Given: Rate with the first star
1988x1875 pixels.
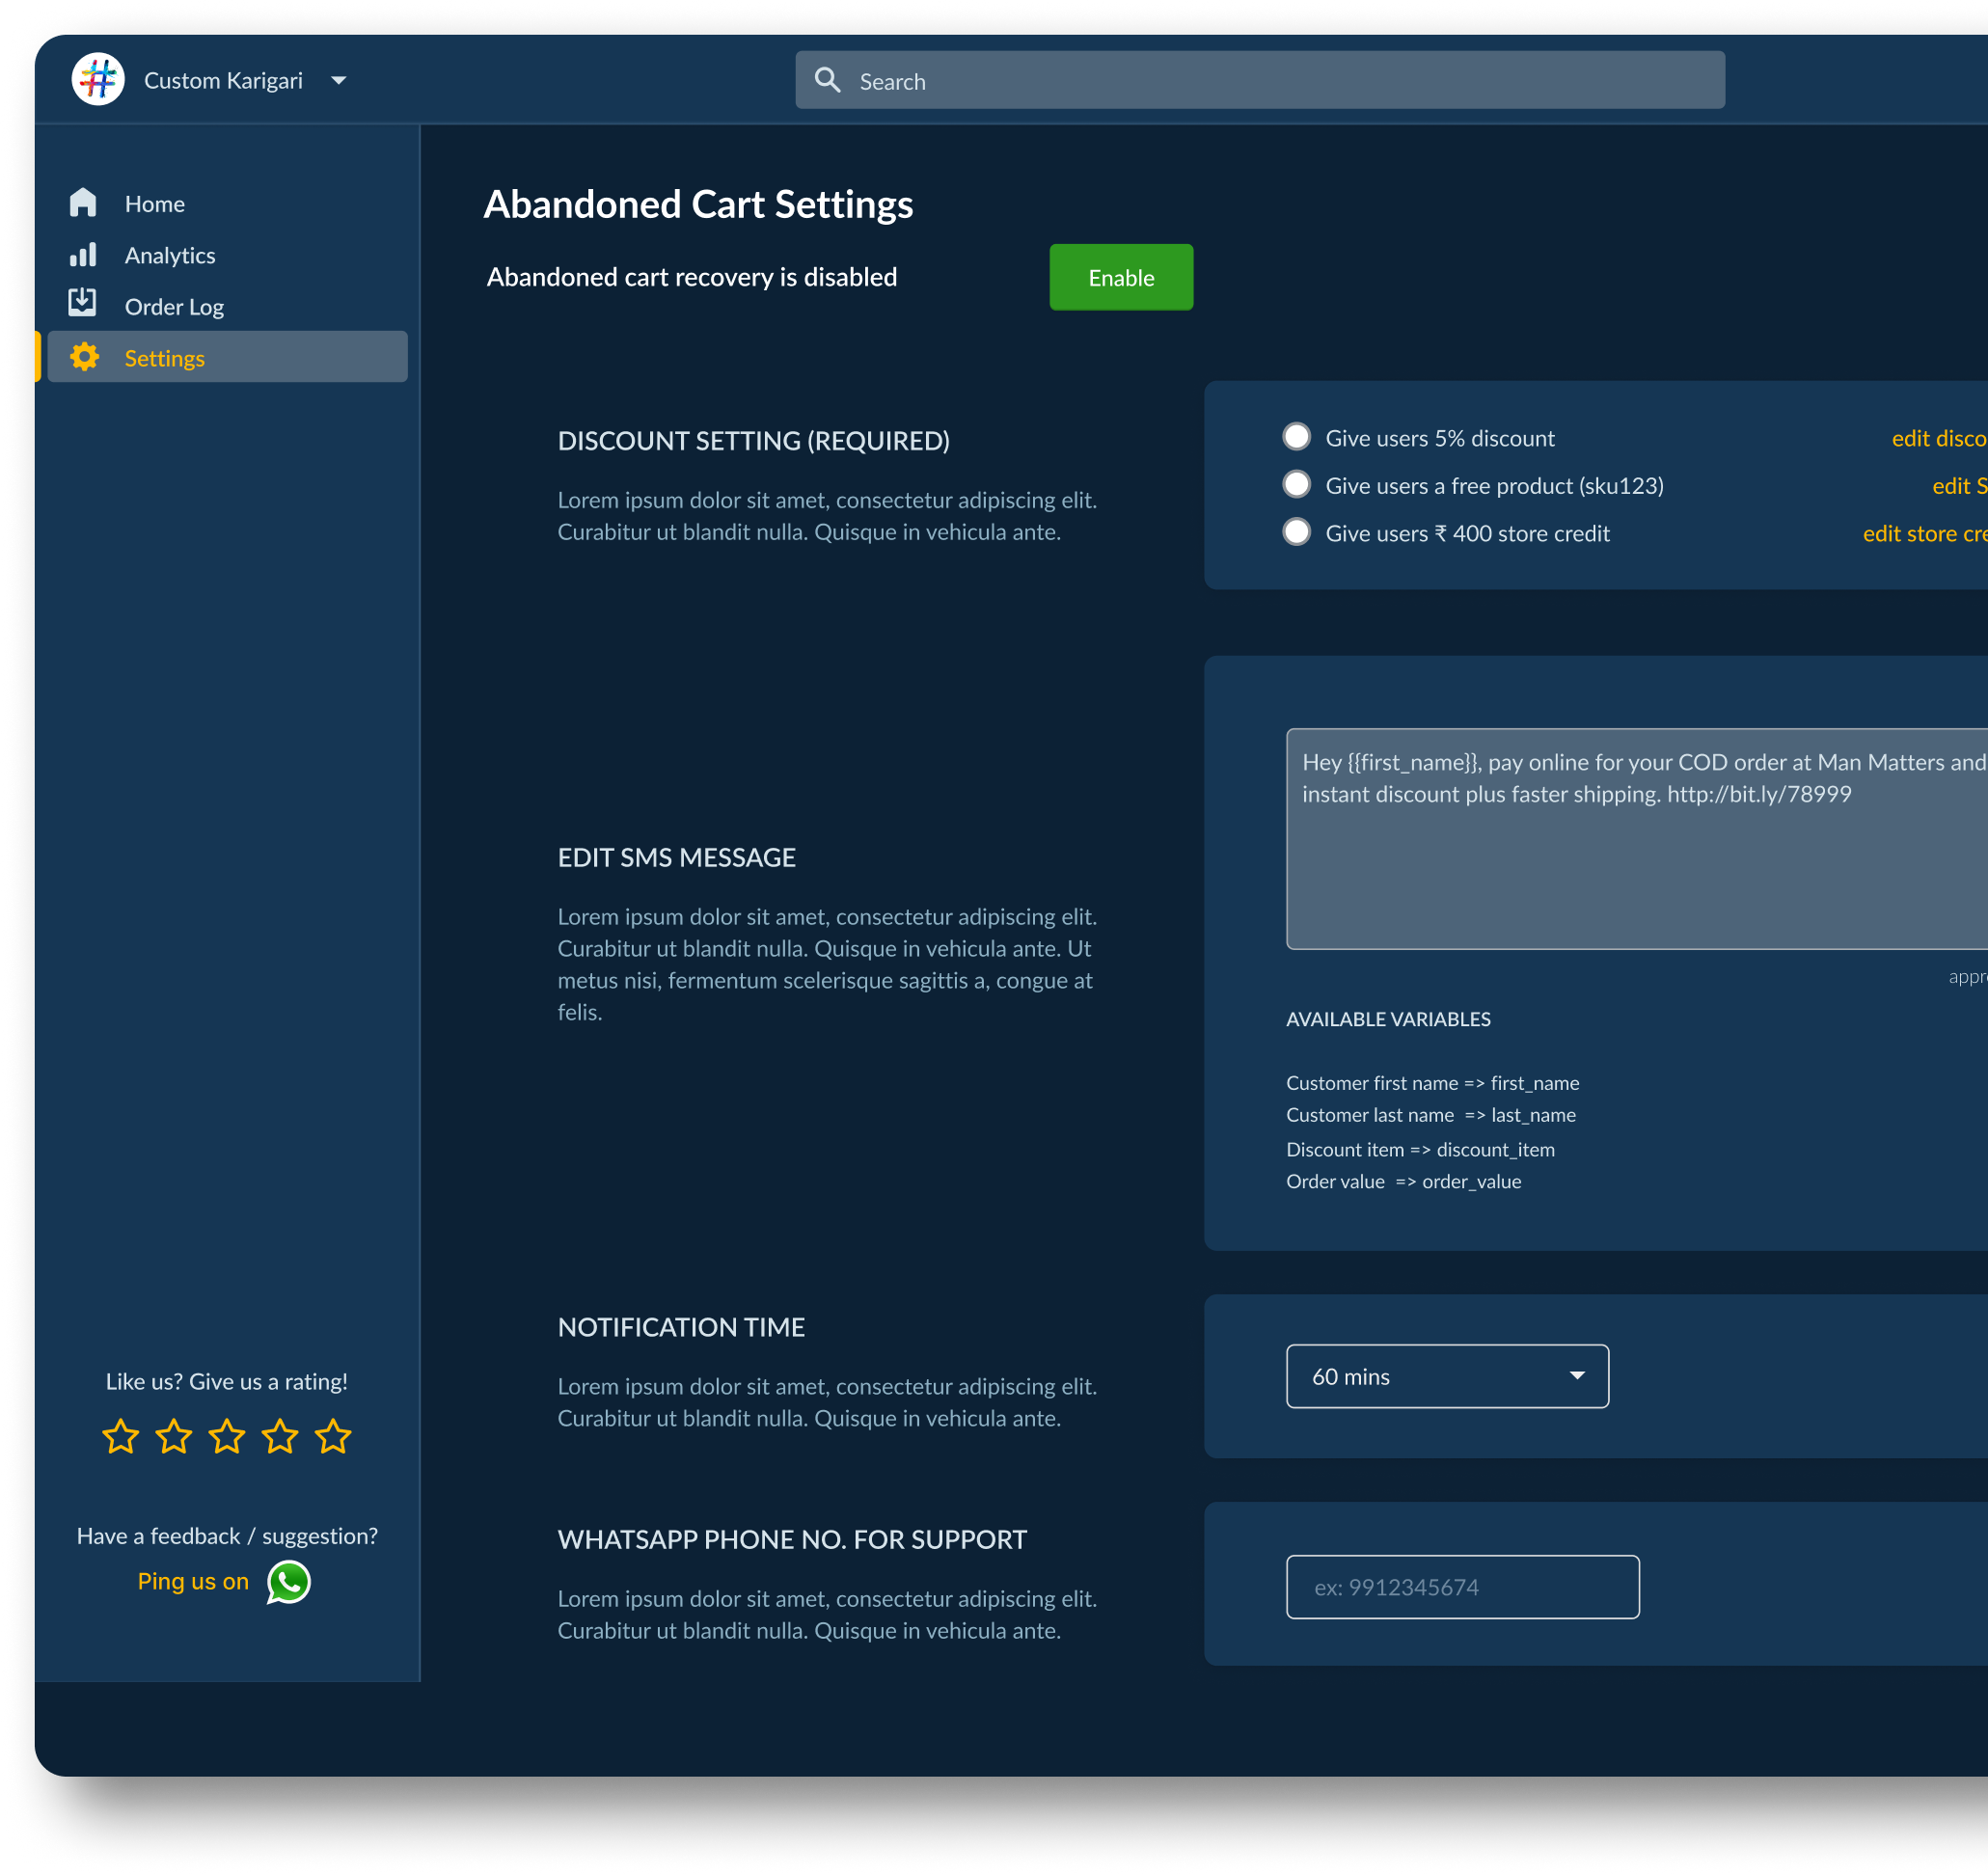Looking at the screenshot, I should pyautogui.click(x=121, y=1437).
